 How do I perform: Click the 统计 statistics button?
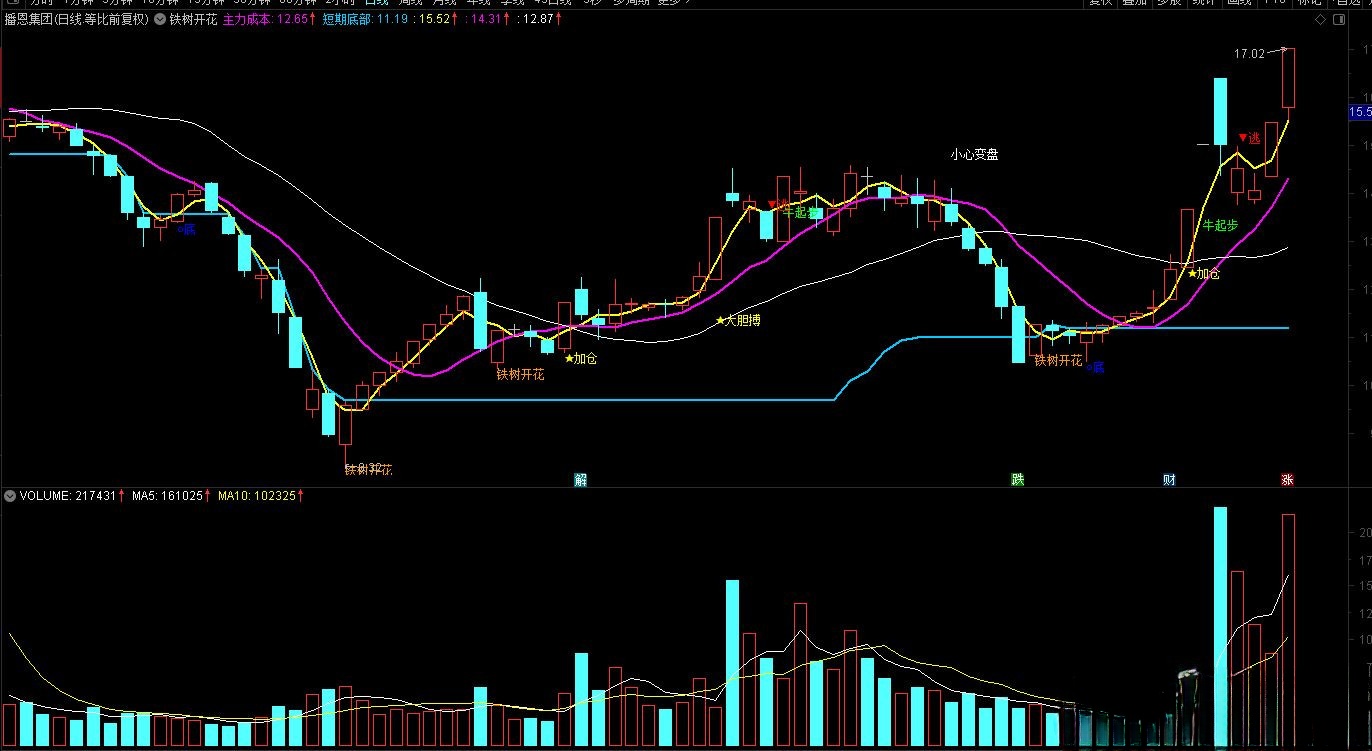click(1203, 2)
